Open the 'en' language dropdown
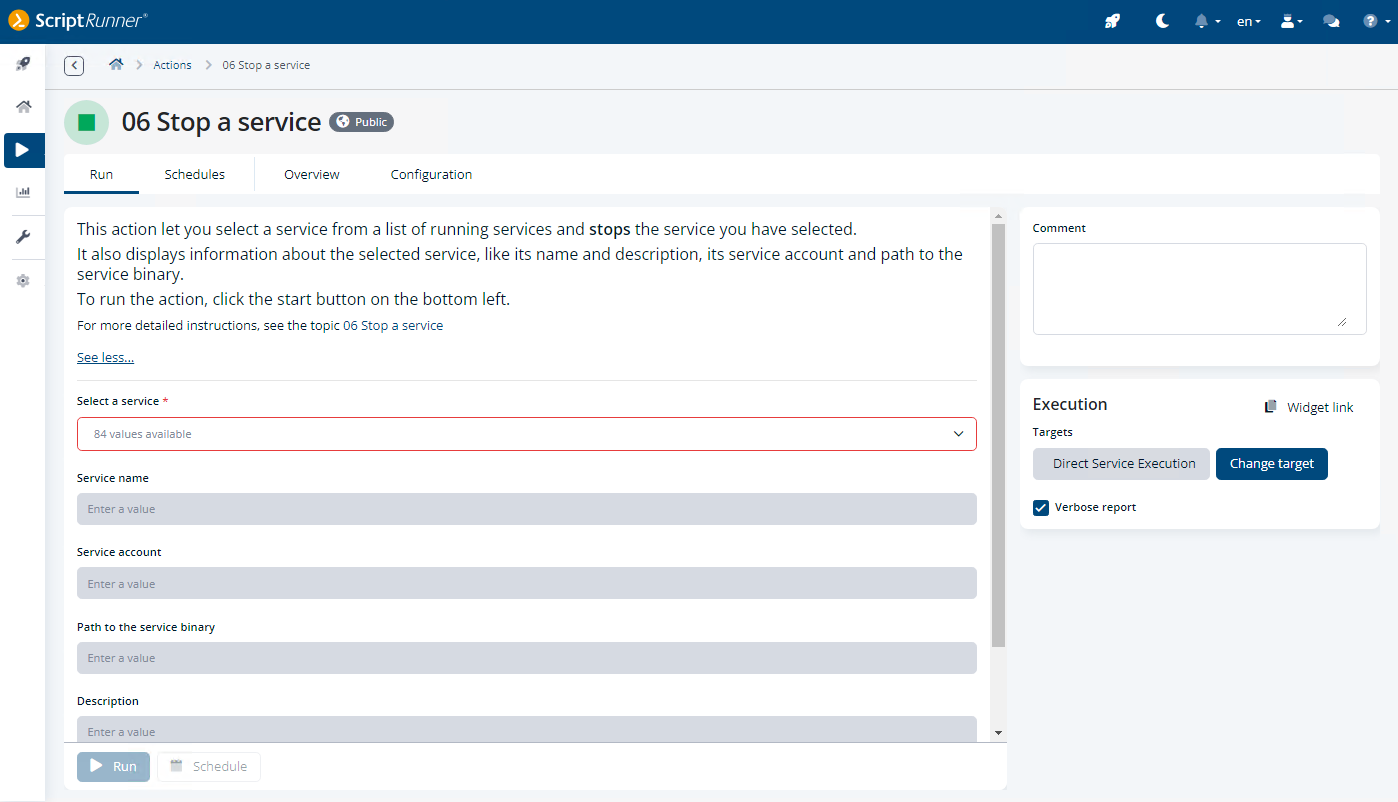 [1249, 21]
